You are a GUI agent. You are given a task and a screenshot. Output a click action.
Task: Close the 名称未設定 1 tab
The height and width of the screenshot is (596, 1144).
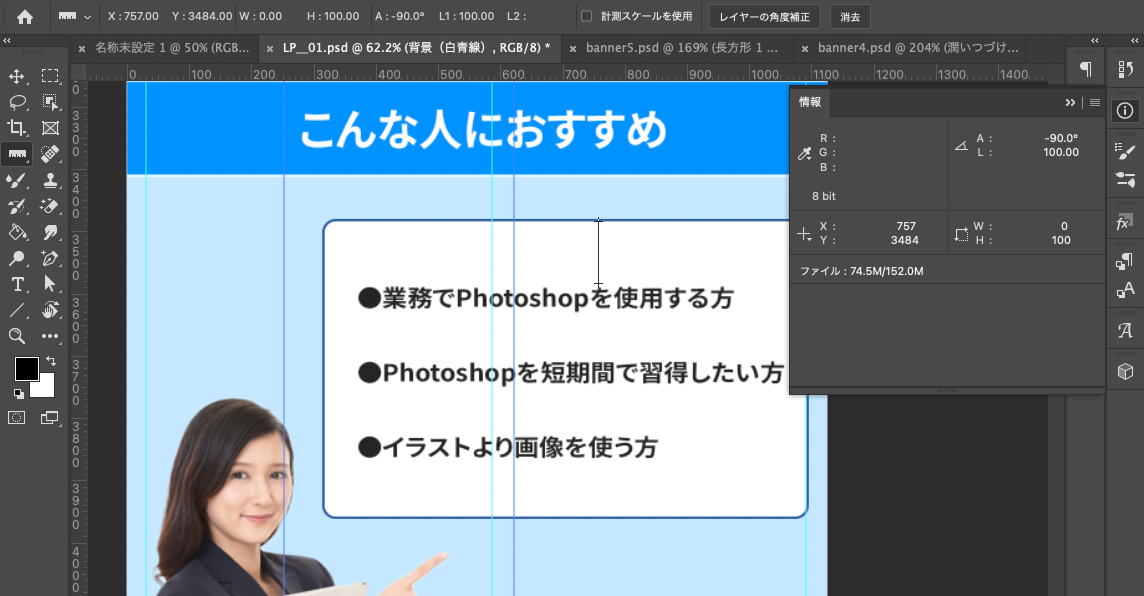pos(82,49)
